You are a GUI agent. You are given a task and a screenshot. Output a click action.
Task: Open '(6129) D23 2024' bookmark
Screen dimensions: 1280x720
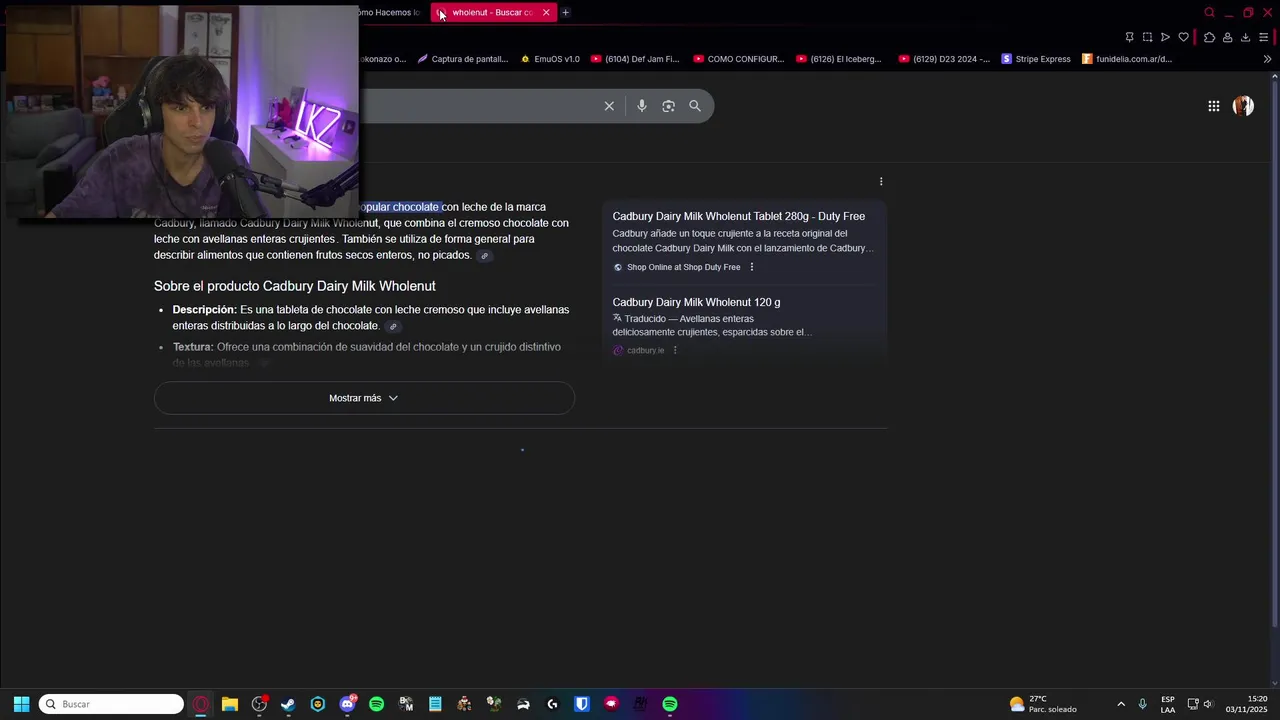(944, 59)
